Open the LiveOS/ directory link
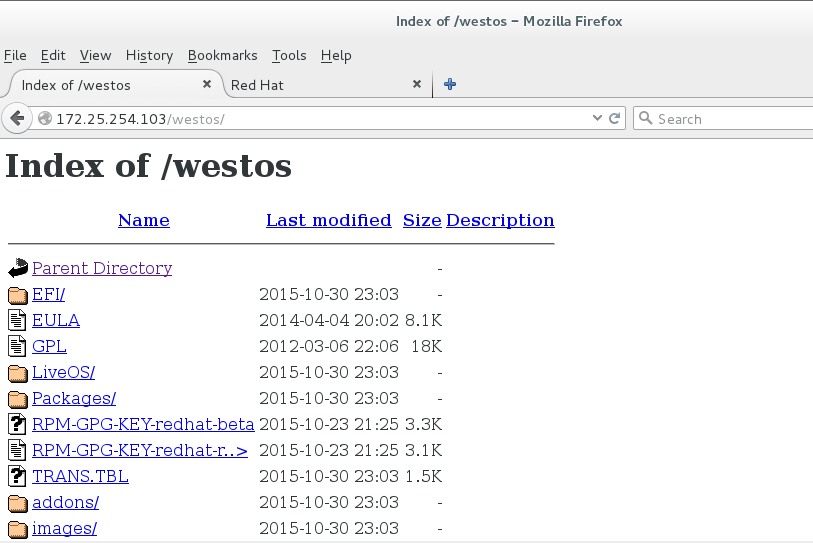This screenshot has width=813, height=543. pyautogui.click(x=63, y=372)
